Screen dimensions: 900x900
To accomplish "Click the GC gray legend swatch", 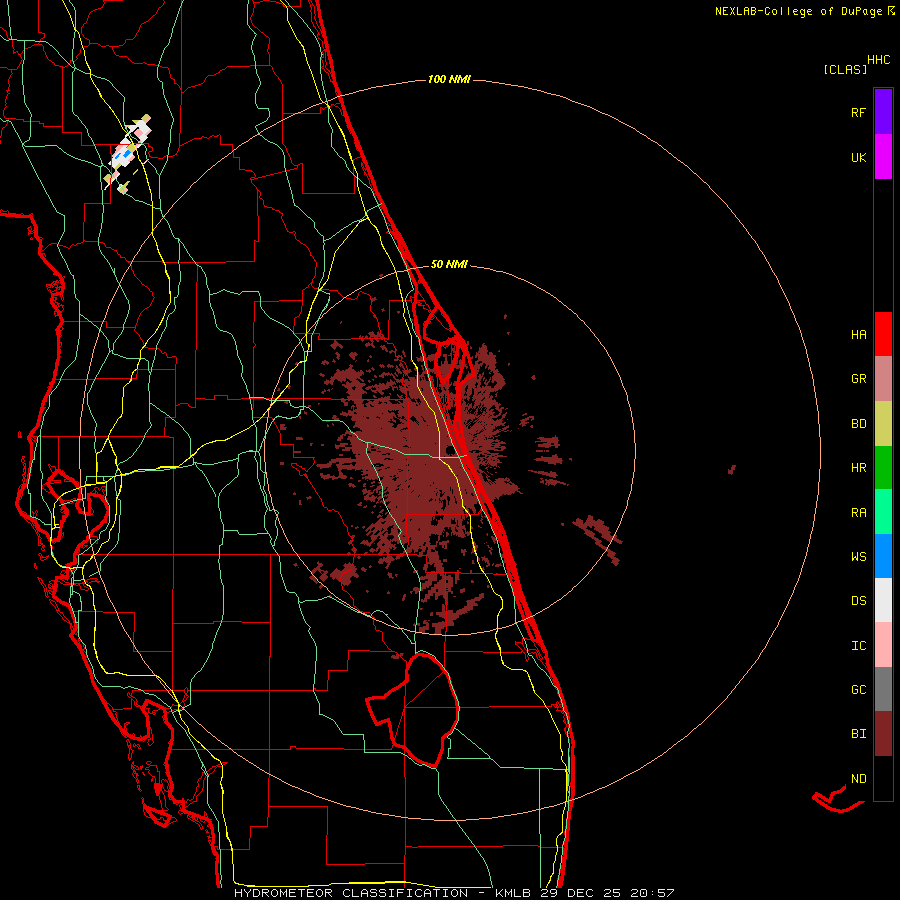I will pos(883,689).
